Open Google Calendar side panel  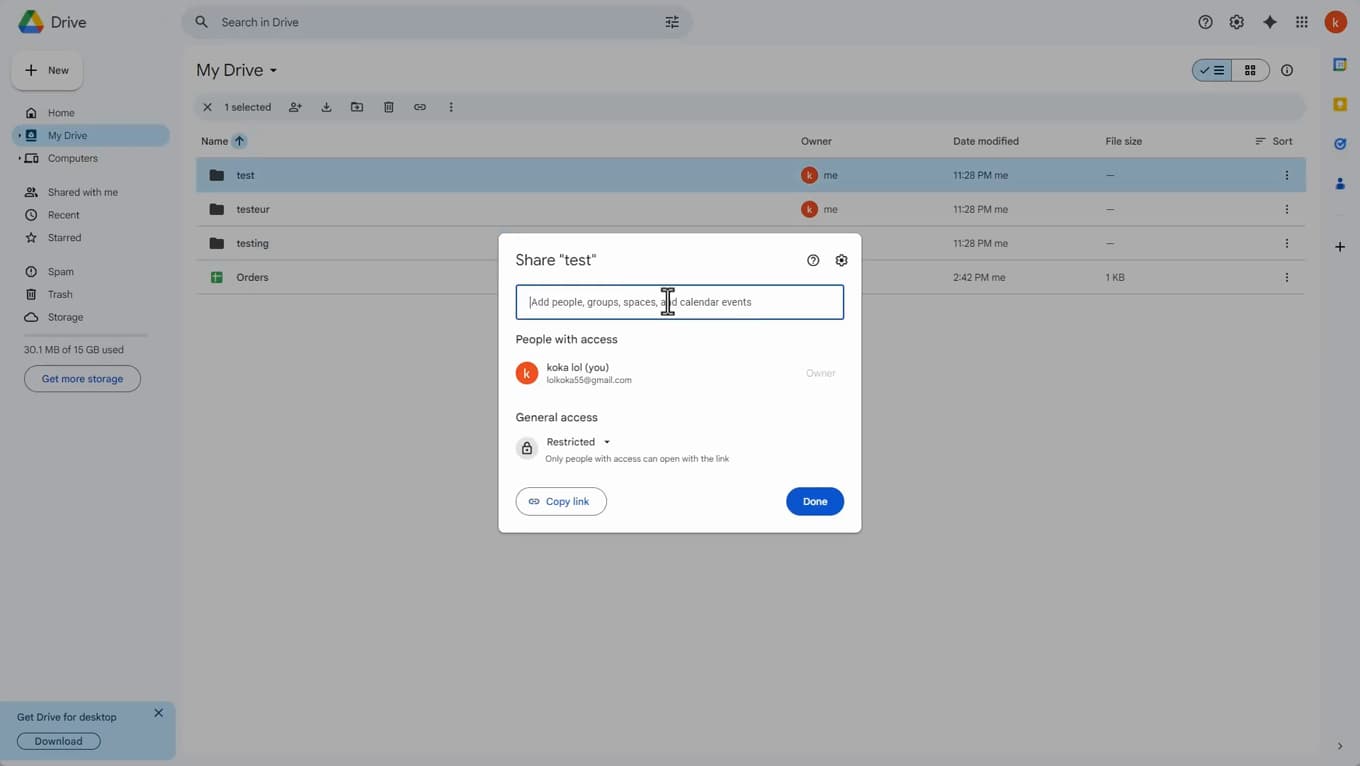[x=1340, y=64]
